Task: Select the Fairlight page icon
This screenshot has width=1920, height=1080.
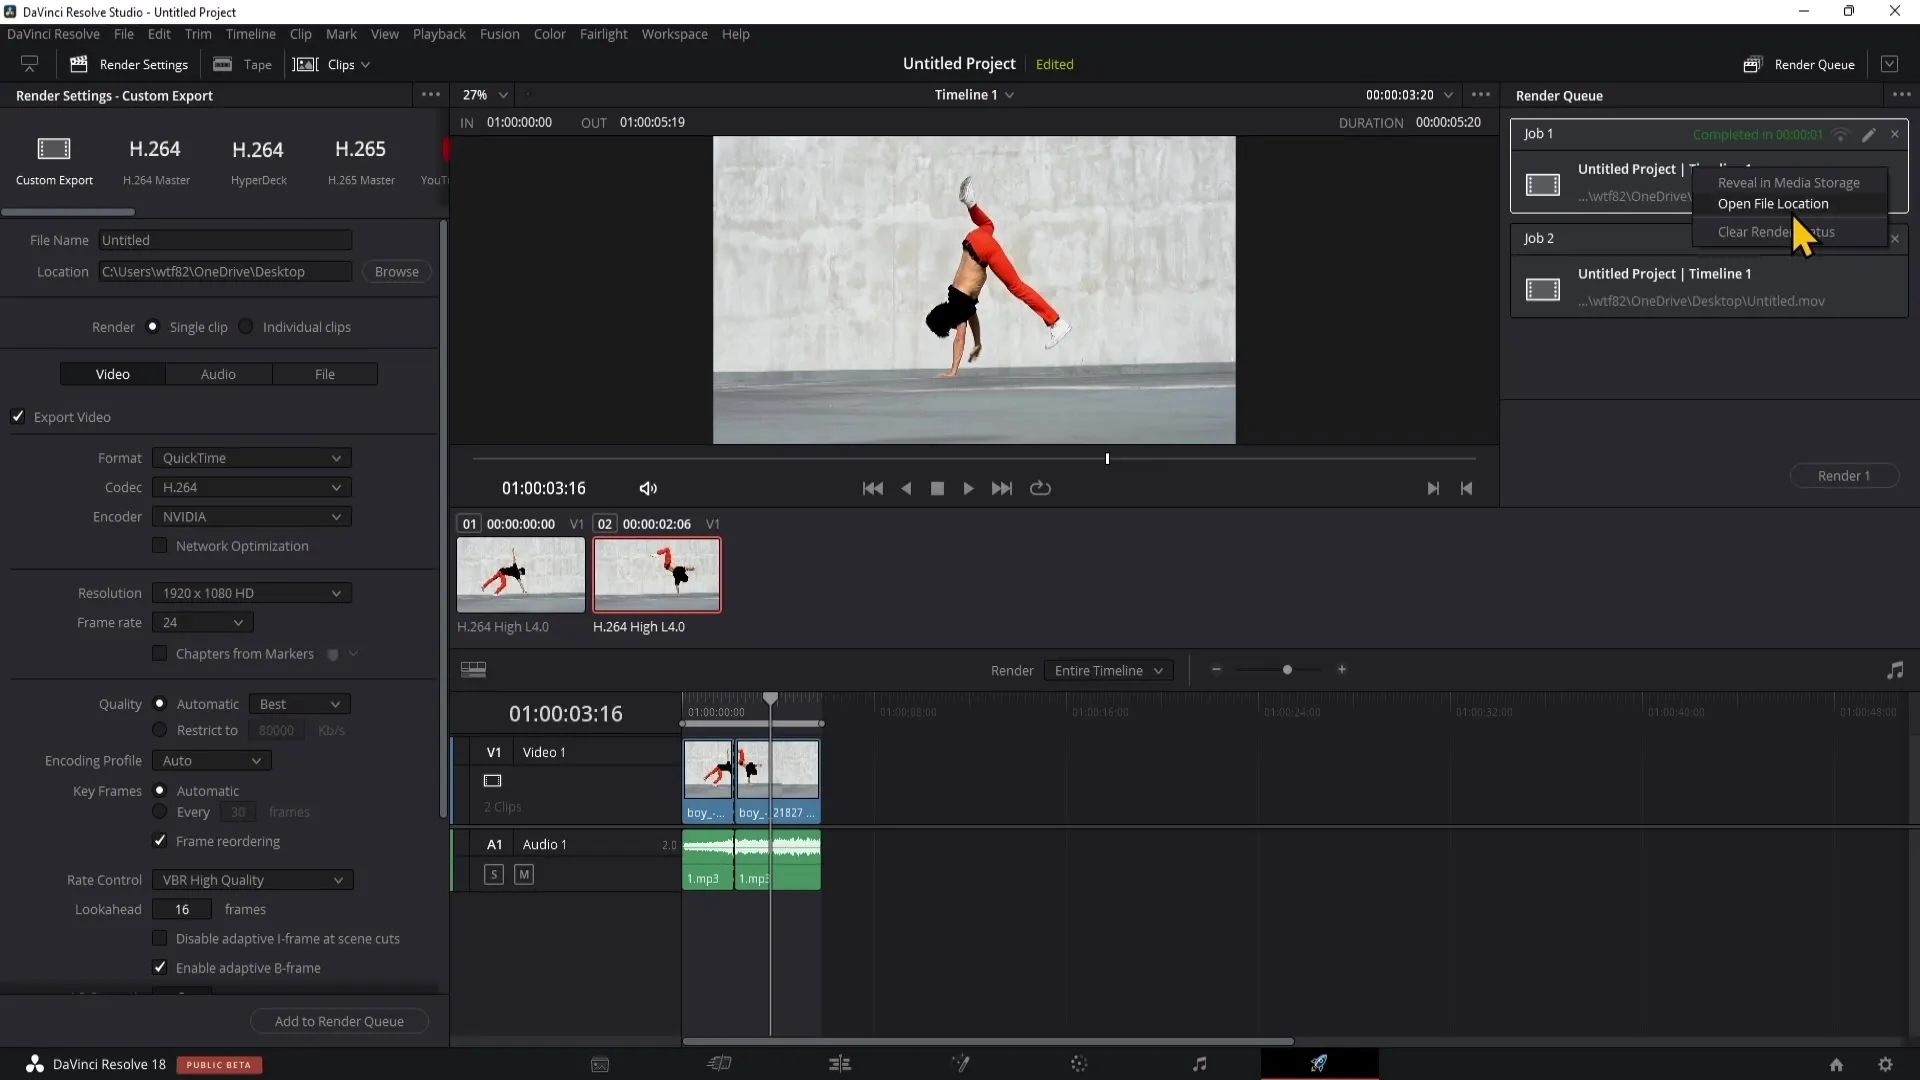Action: pos(1200,1064)
